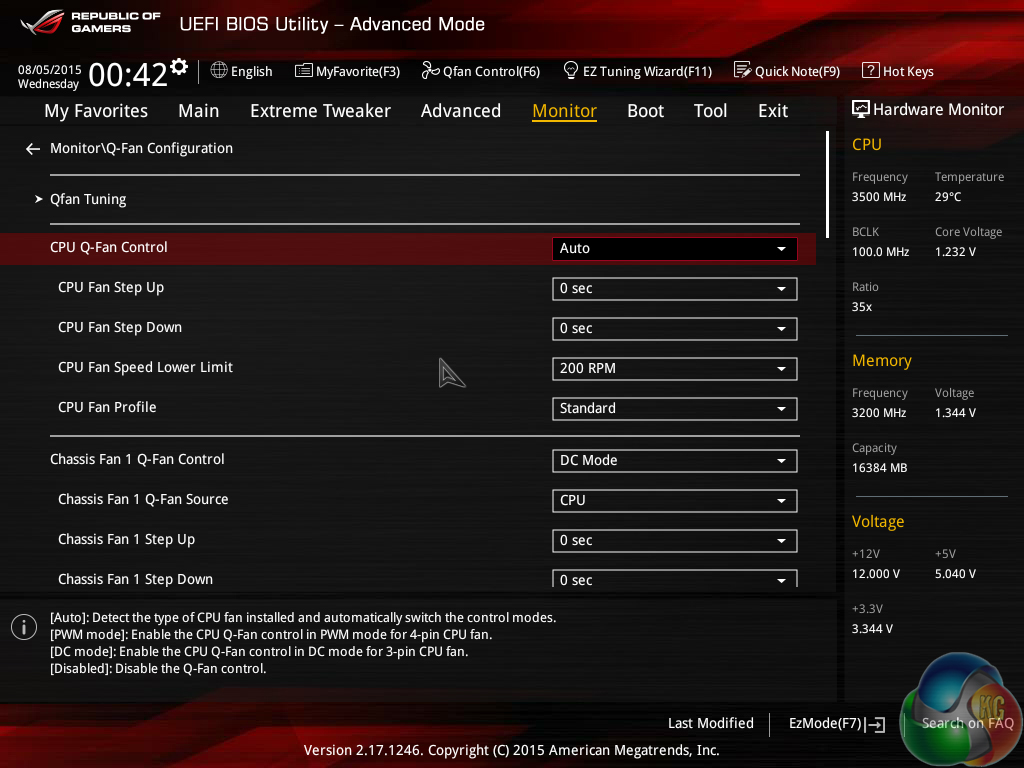The width and height of the screenshot is (1024, 768).
Task: Click the 00:42 clock display
Action: tap(128, 74)
